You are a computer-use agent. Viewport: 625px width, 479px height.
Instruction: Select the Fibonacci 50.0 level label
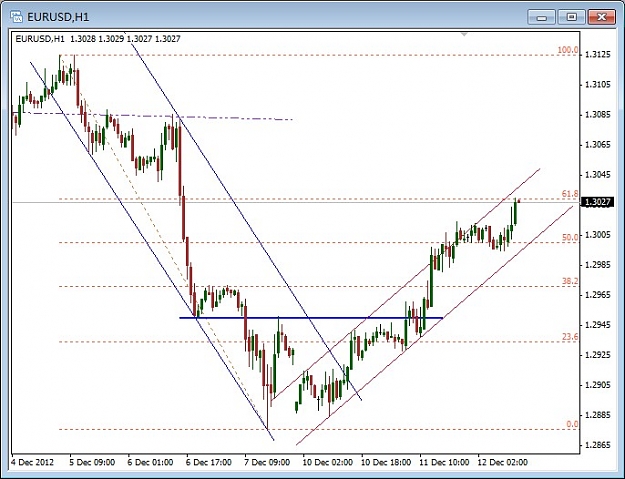coord(570,237)
